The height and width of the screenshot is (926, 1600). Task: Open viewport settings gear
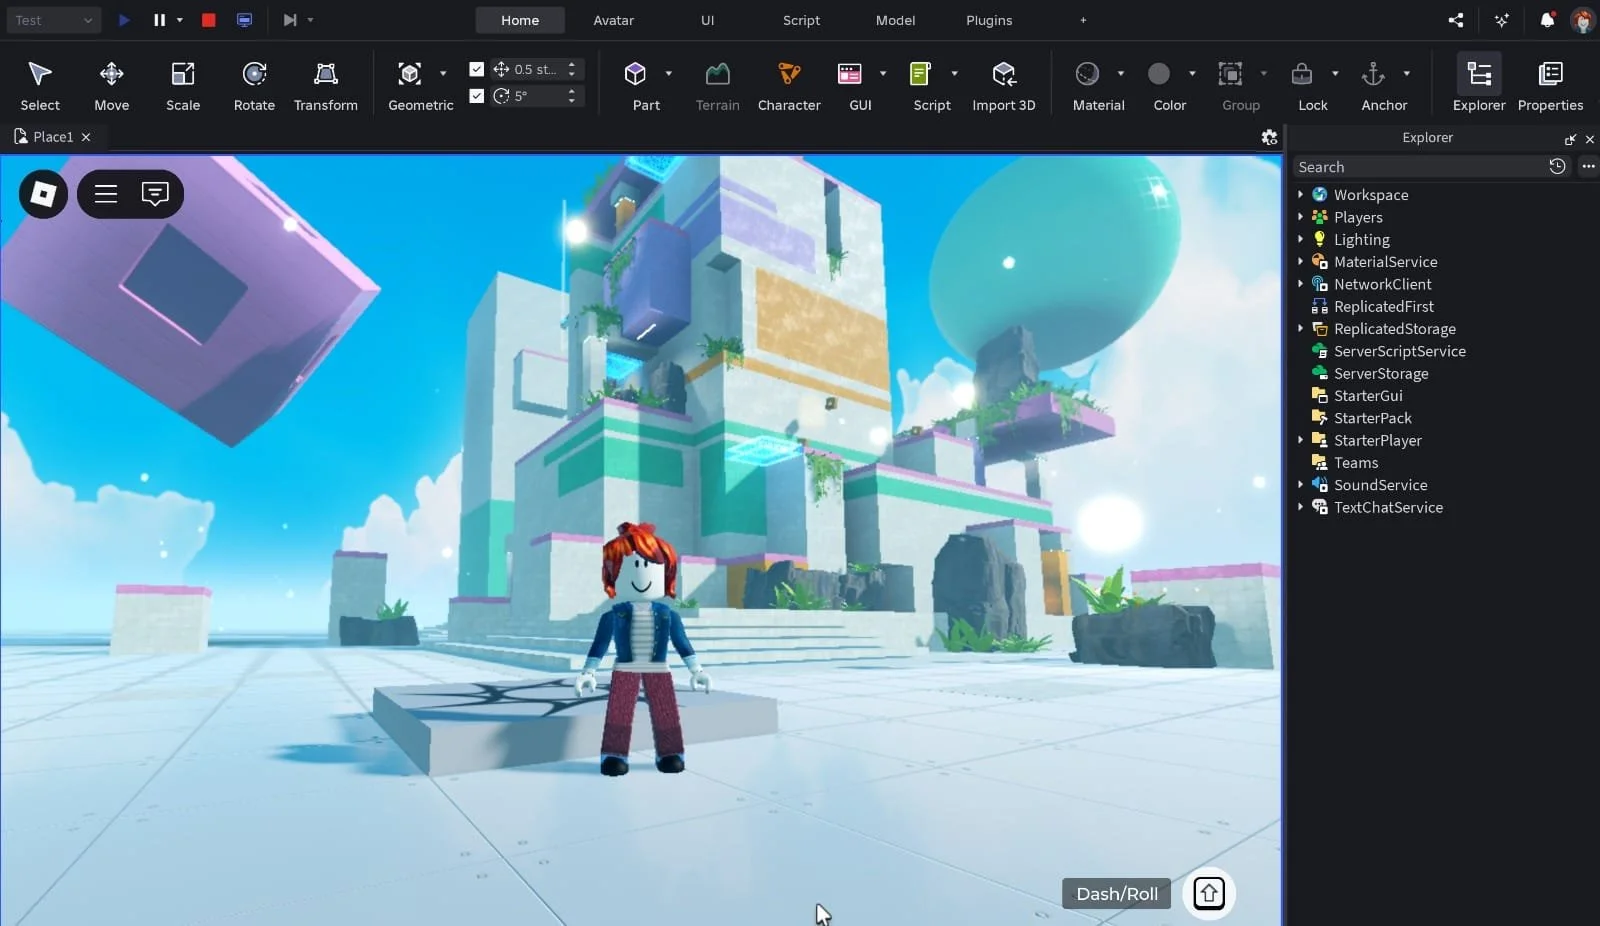click(x=1269, y=138)
